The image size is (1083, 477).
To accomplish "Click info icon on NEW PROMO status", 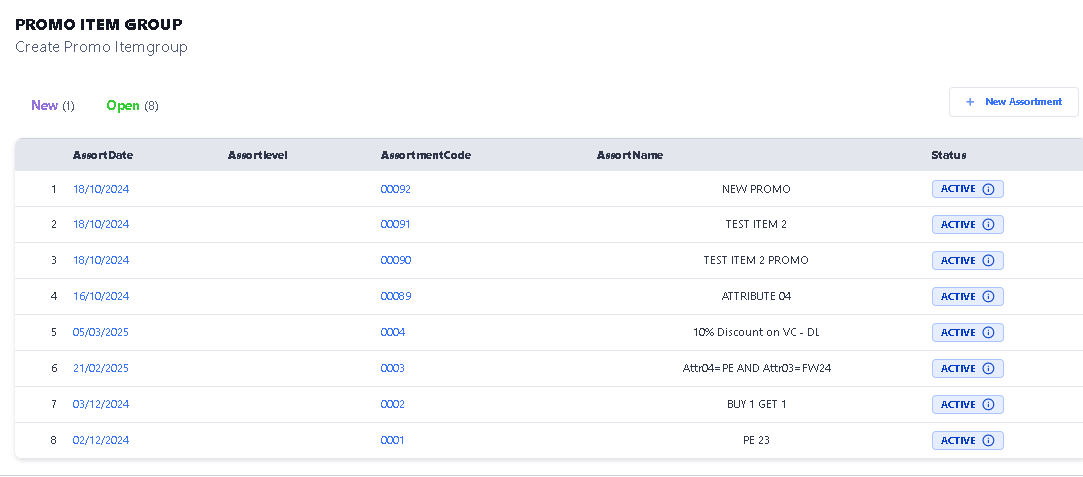I will pos(988,189).
